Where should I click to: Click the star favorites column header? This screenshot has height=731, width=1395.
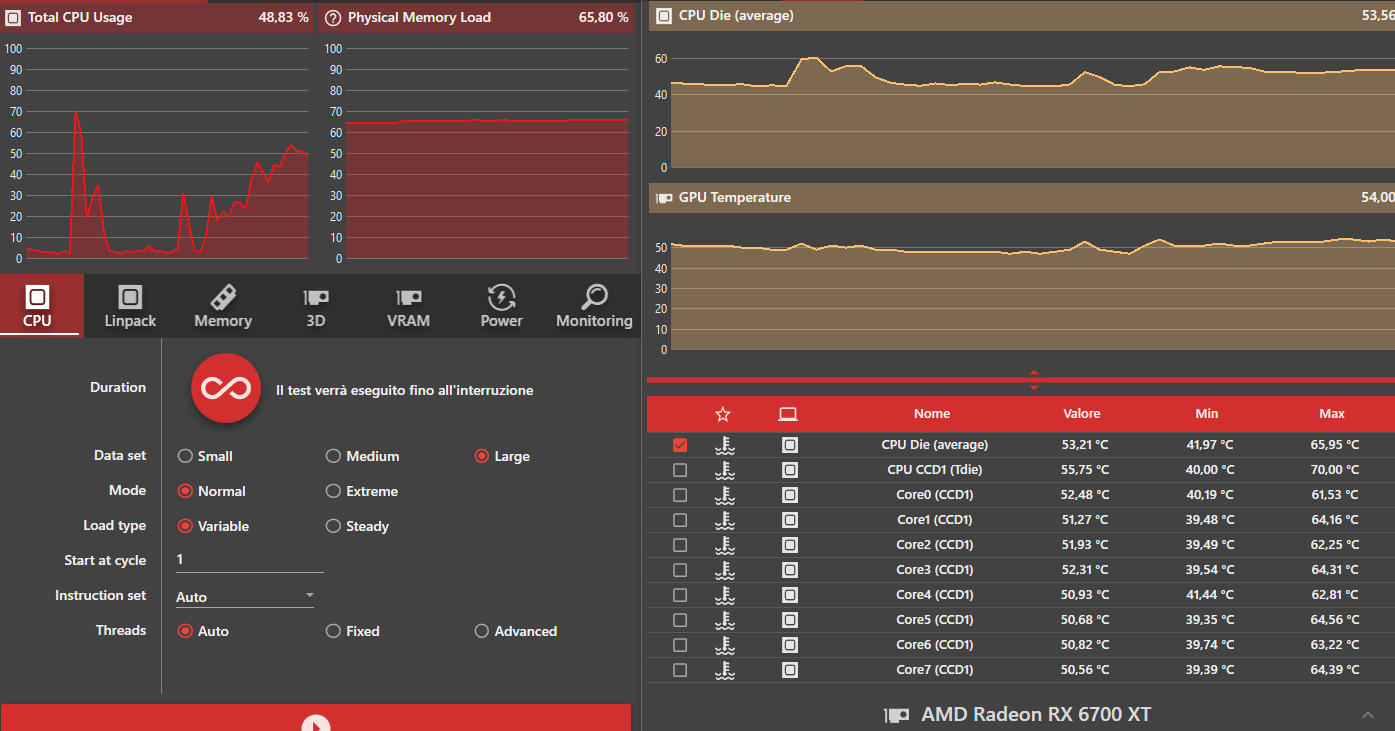[x=723, y=414]
